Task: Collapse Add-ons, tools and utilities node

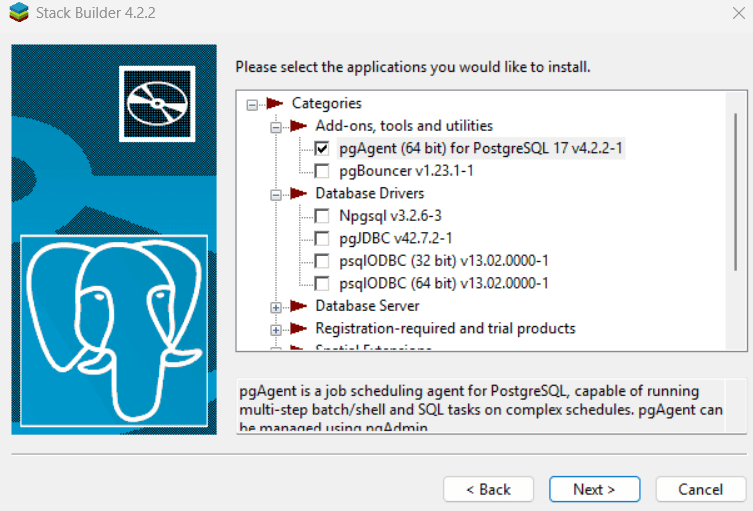Action: [x=276, y=127]
